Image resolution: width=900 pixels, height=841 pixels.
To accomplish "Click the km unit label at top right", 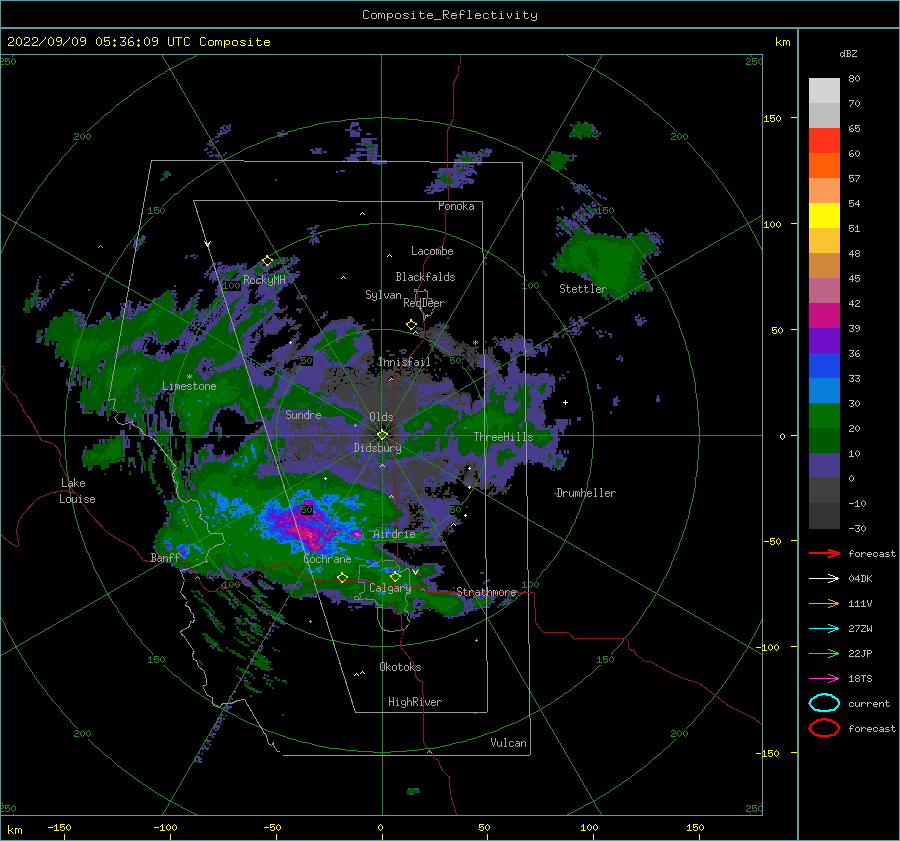I will point(782,42).
